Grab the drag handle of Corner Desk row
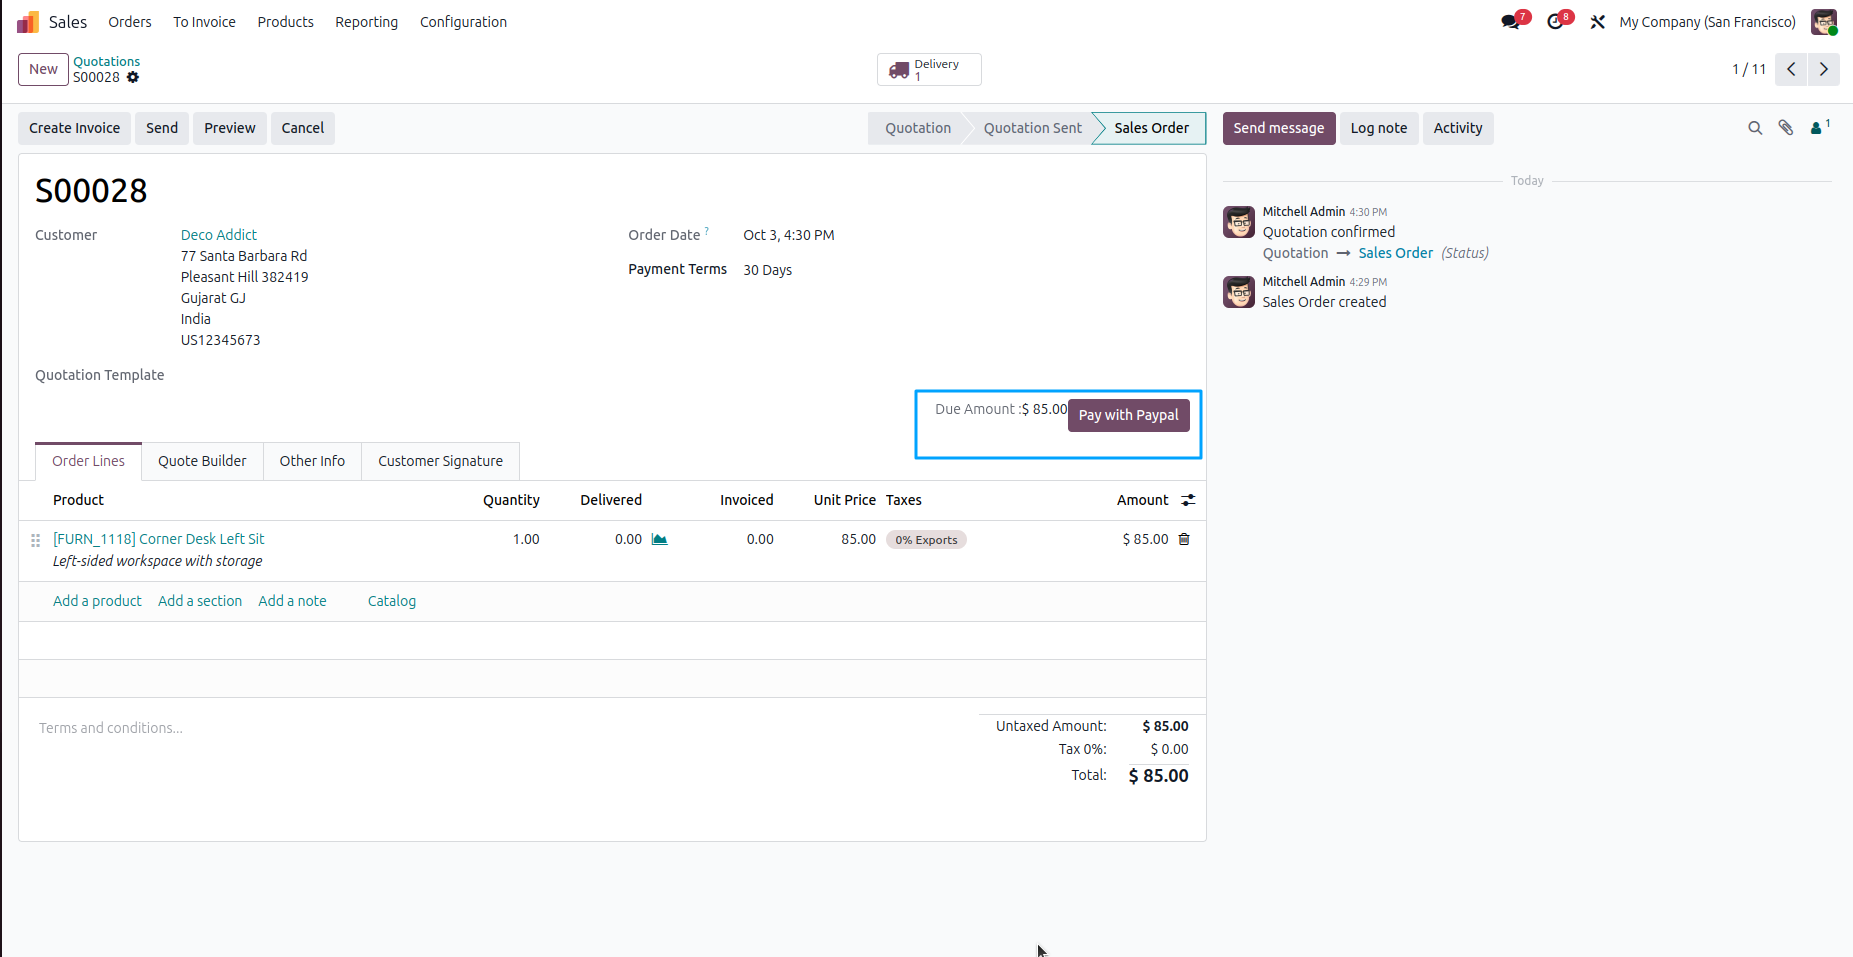Viewport: 1853px width, 957px height. pyautogui.click(x=35, y=540)
